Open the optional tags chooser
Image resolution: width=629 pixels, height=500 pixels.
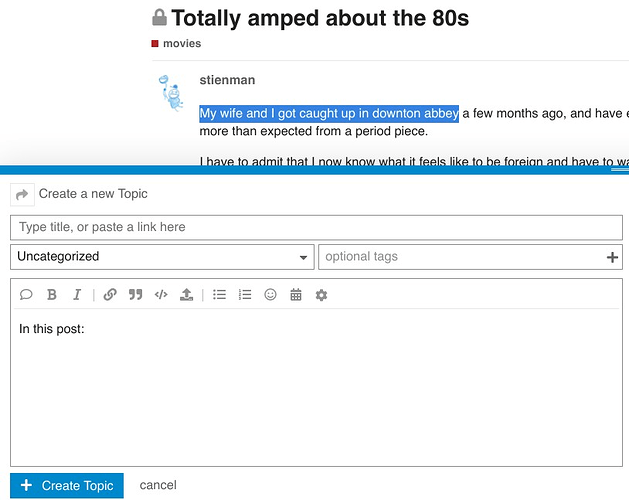click(470, 257)
